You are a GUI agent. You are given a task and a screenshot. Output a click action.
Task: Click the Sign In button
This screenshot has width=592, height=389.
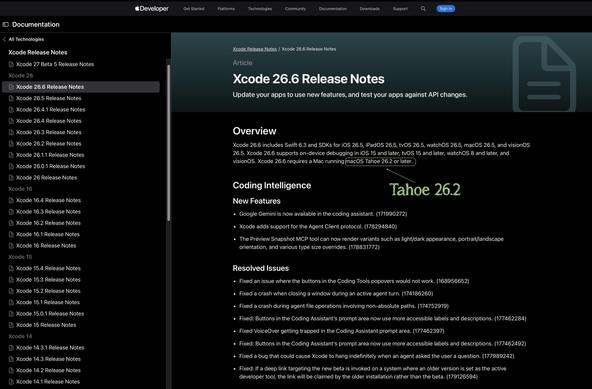[446, 8]
